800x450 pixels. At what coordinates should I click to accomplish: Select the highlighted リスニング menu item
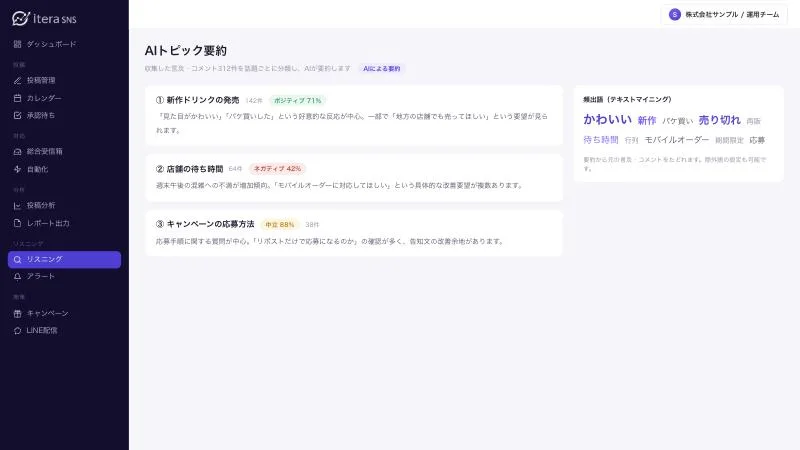point(64,259)
